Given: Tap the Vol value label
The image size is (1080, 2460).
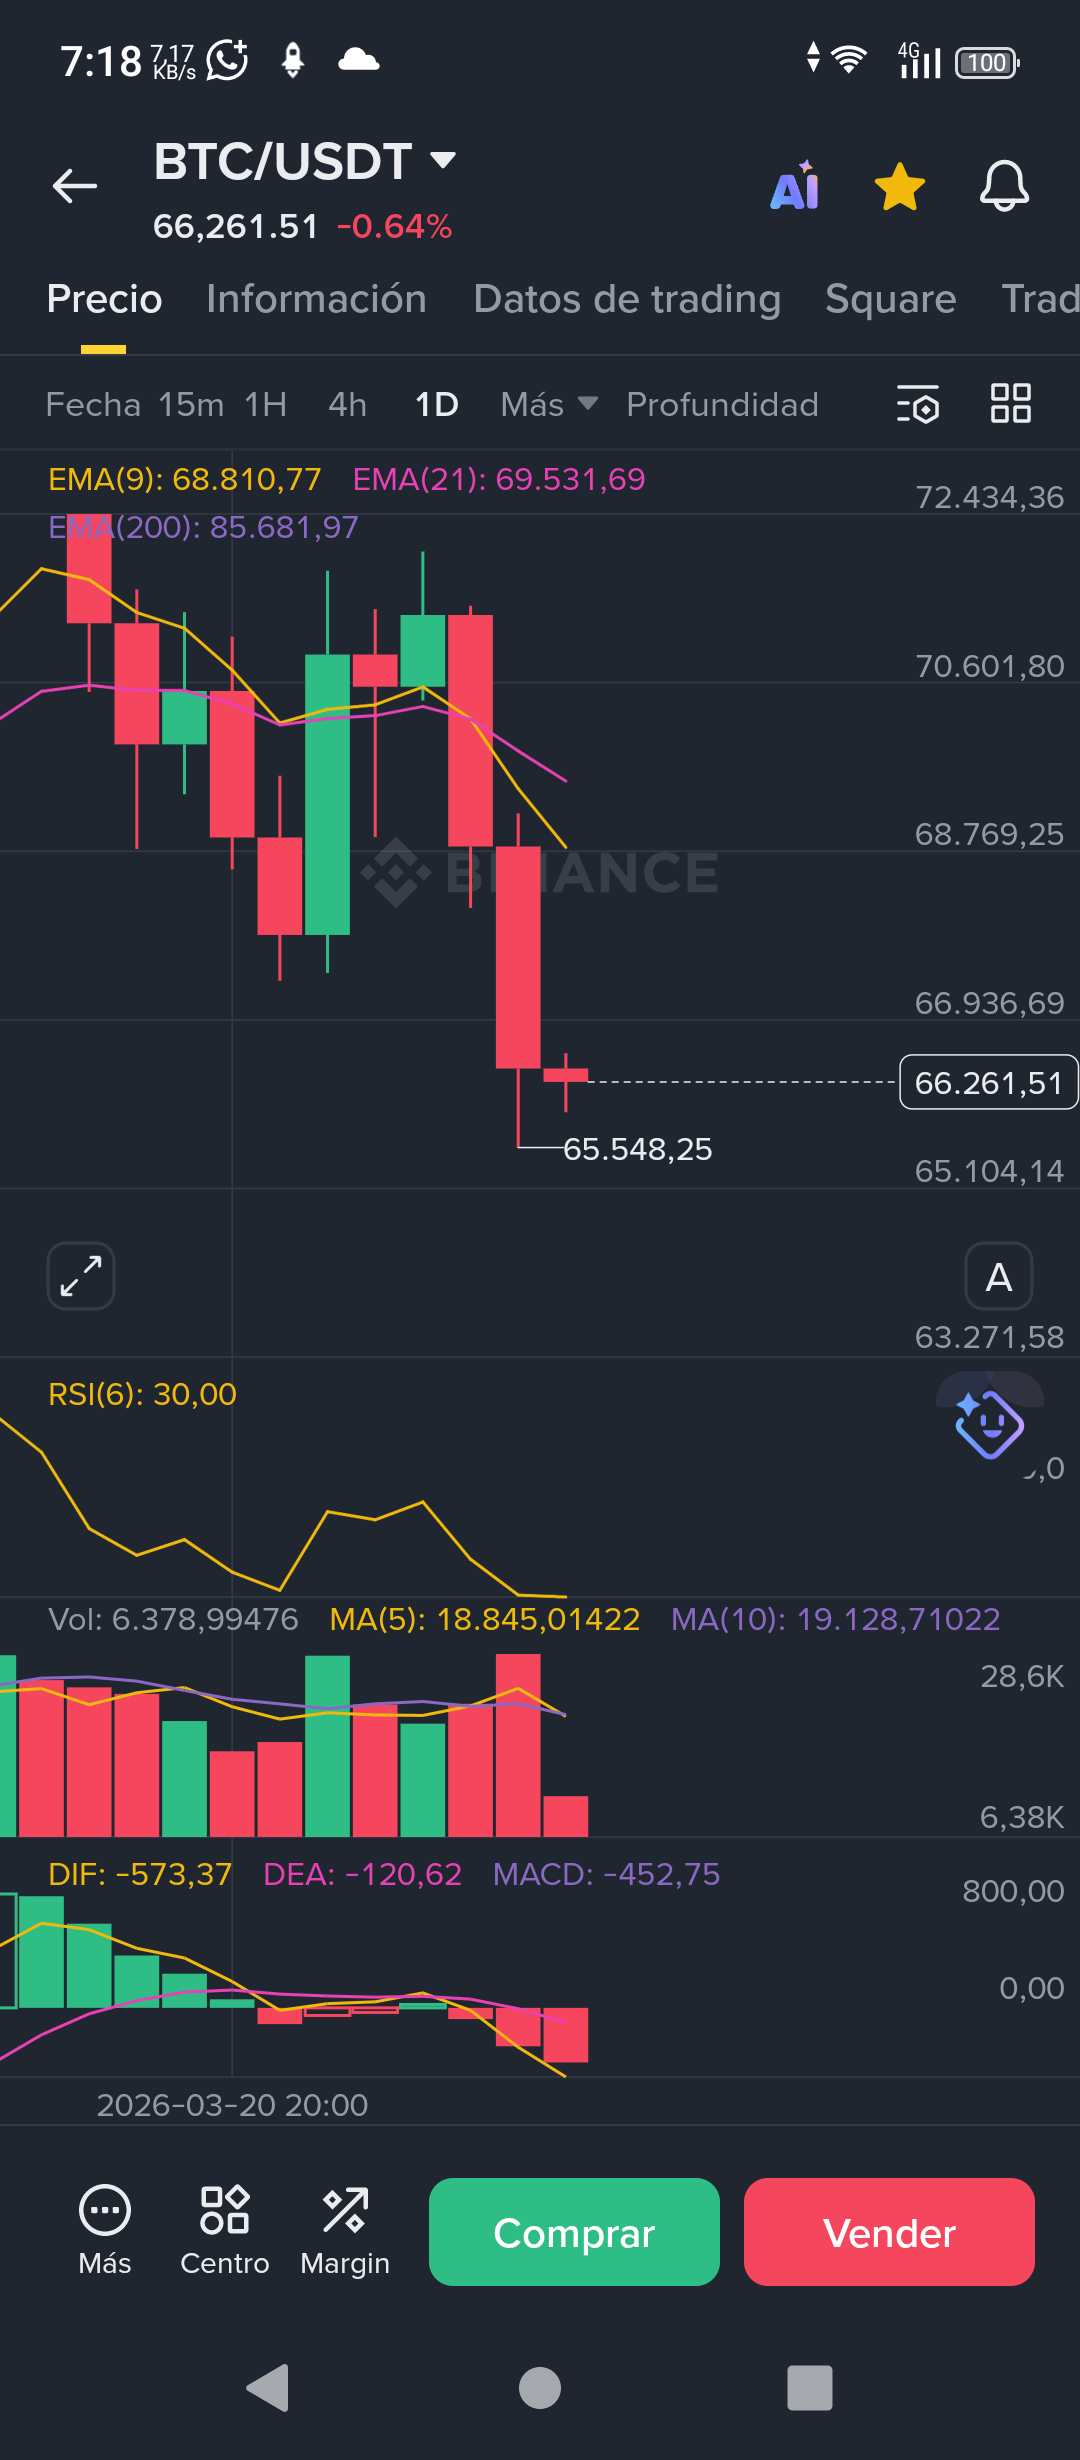Looking at the screenshot, I should tap(173, 1619).
